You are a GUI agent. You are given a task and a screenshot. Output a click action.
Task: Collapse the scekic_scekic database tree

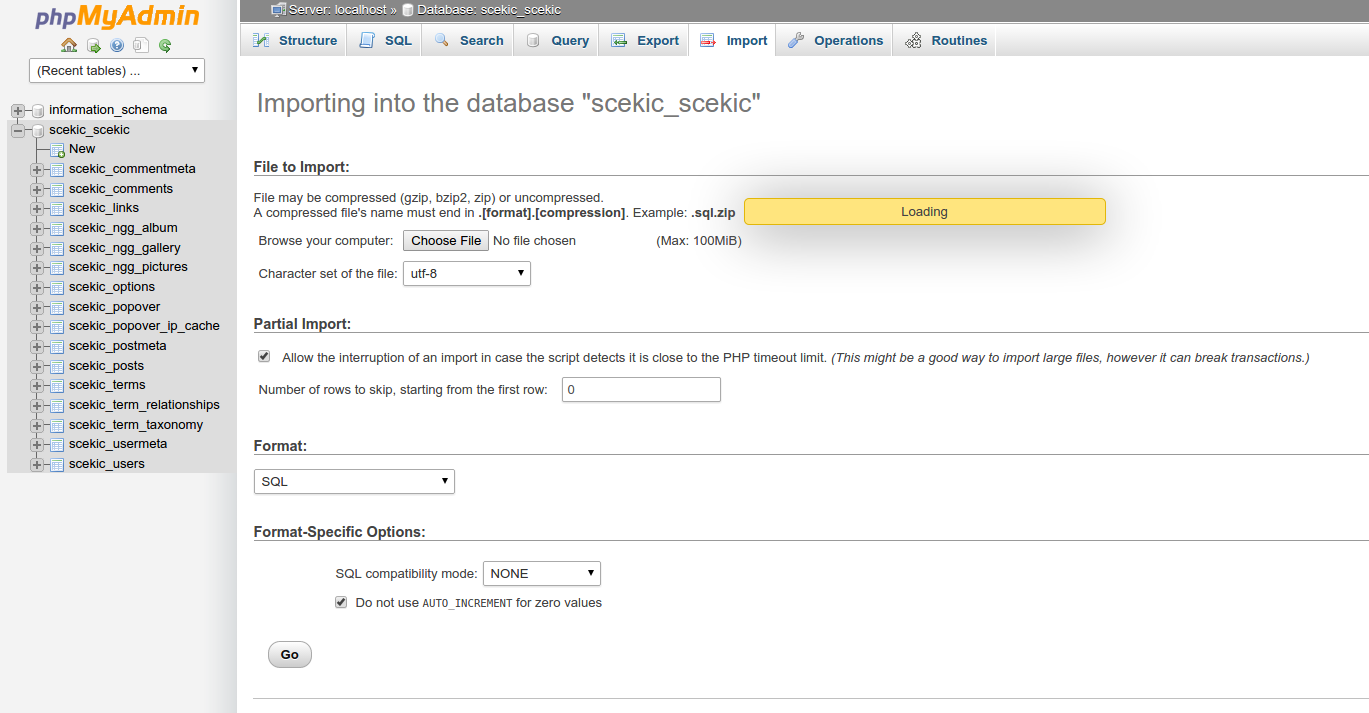click(x=18, y=130)
